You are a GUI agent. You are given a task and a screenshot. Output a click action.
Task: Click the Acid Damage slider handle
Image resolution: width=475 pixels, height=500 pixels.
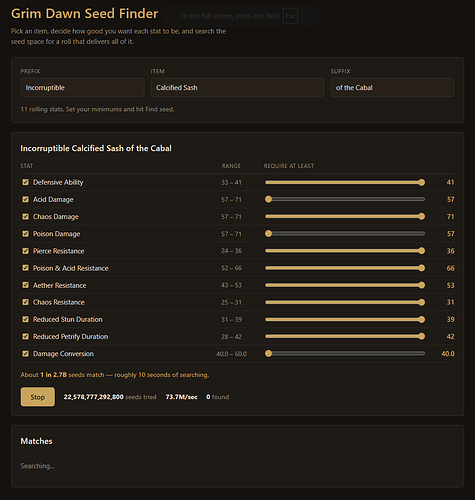click(268, 199)
